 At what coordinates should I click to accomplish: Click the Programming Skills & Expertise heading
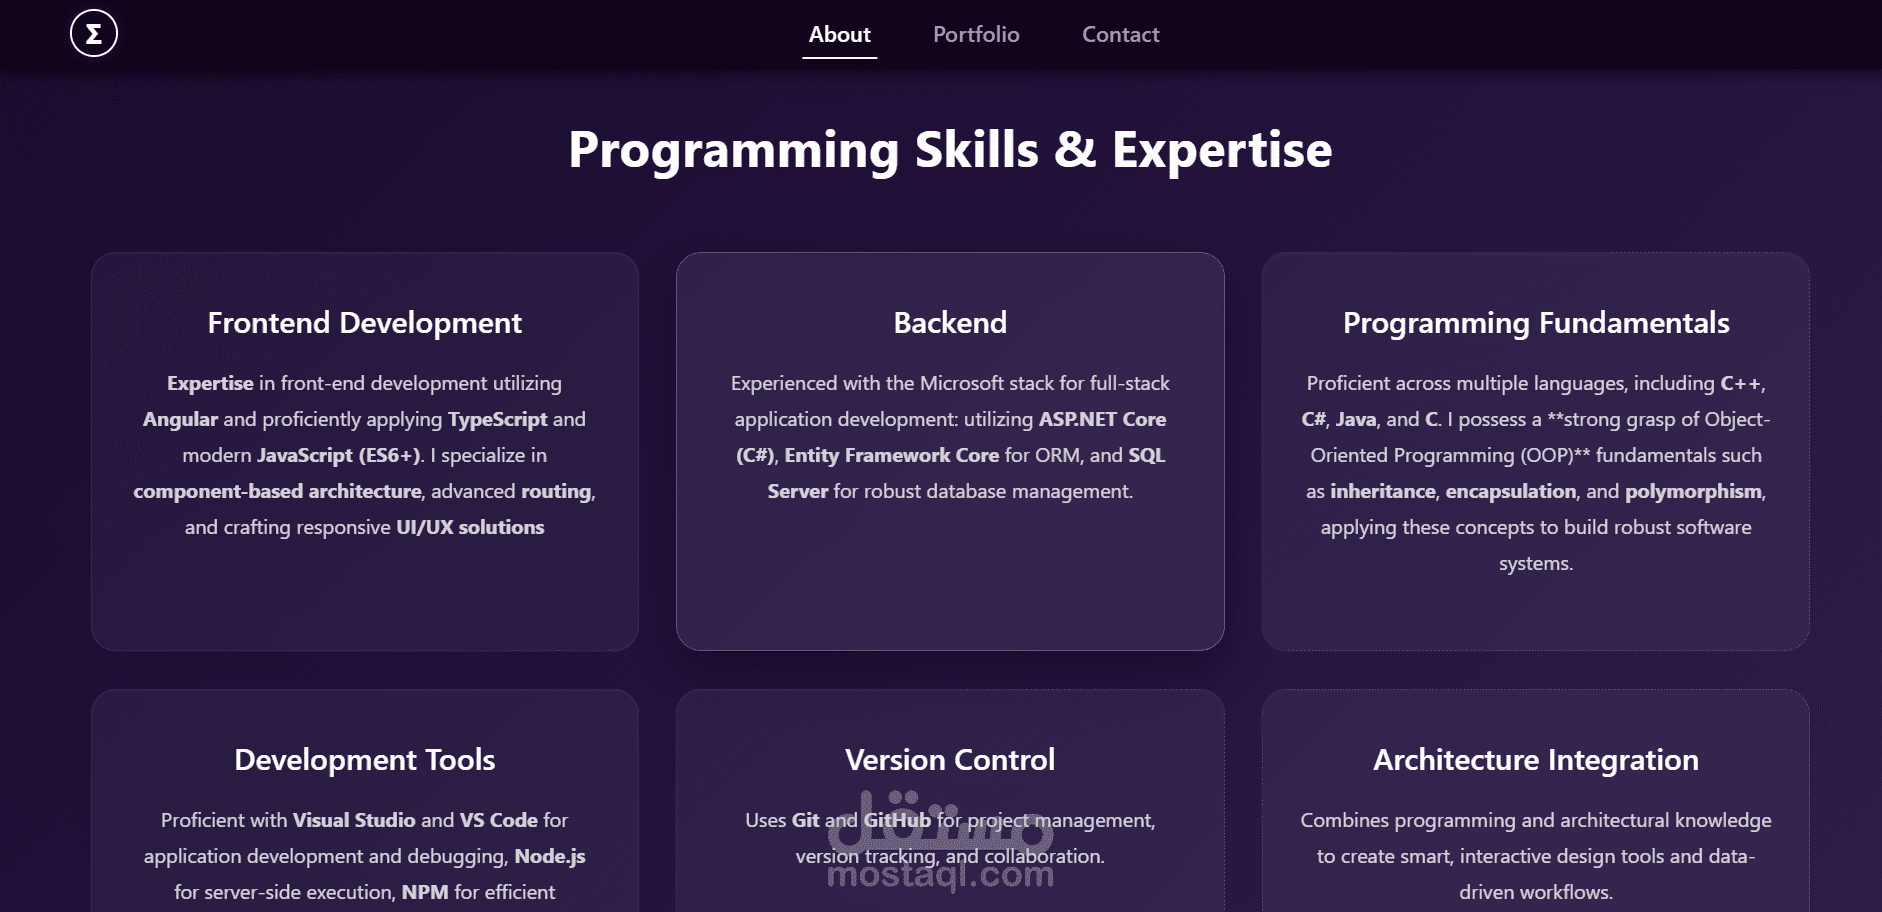(x=950, y=150)
